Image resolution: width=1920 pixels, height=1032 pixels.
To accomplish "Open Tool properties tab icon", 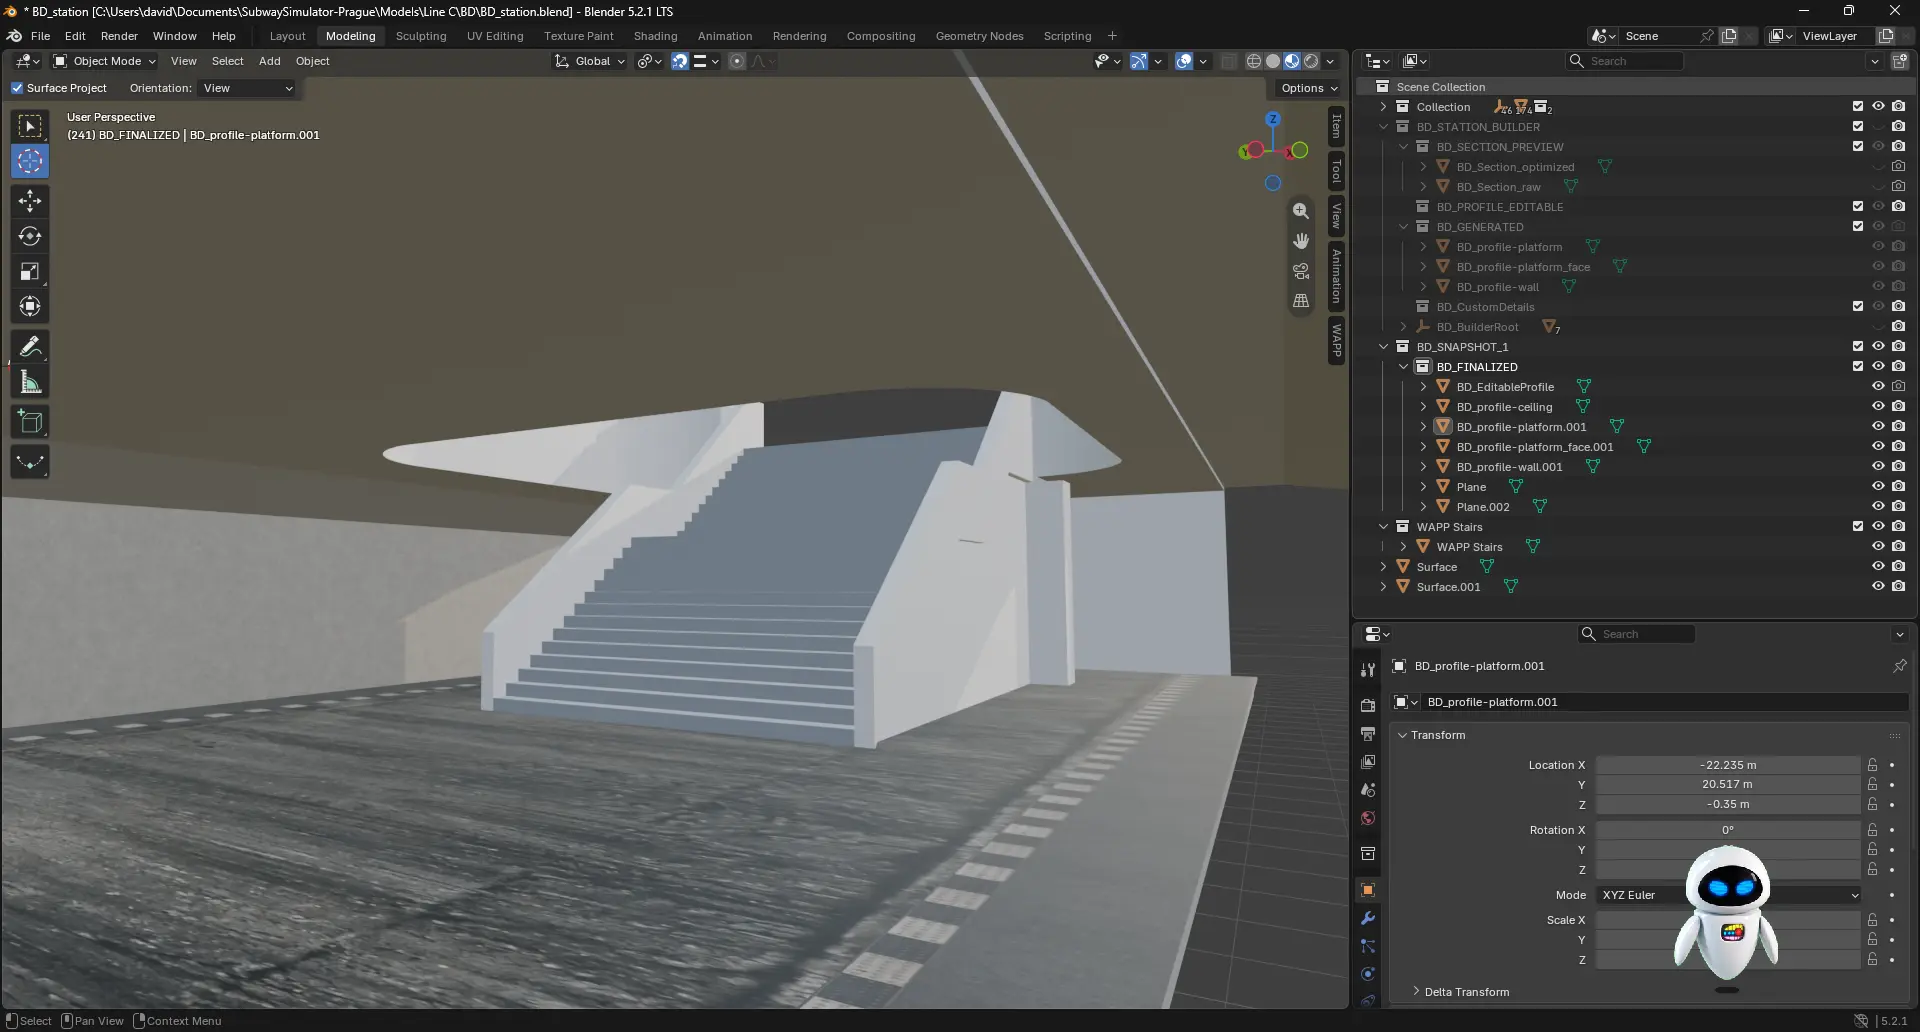I will [1368, 669].
